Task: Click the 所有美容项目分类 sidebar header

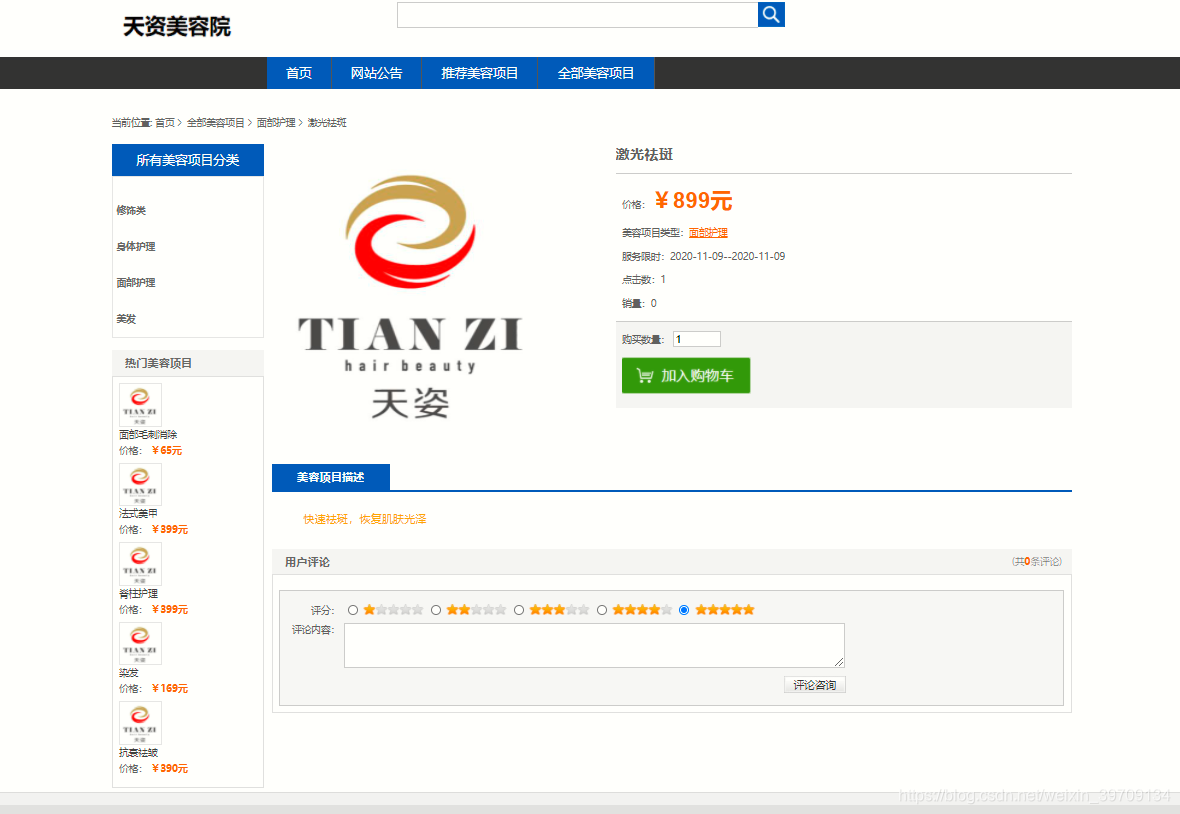Action: coord(188,160)
